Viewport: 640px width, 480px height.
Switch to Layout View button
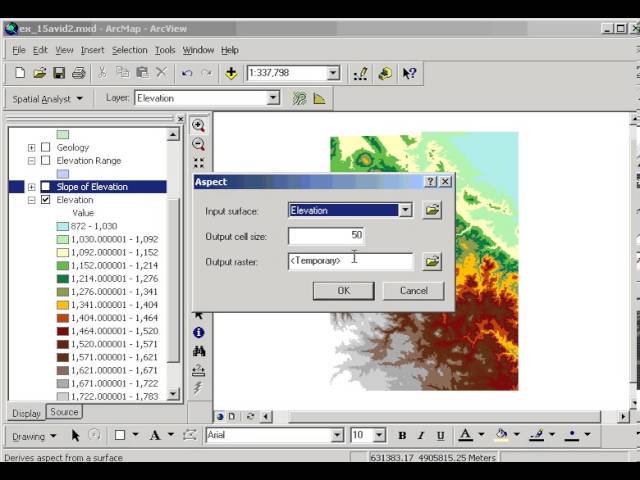click(232, 417)
